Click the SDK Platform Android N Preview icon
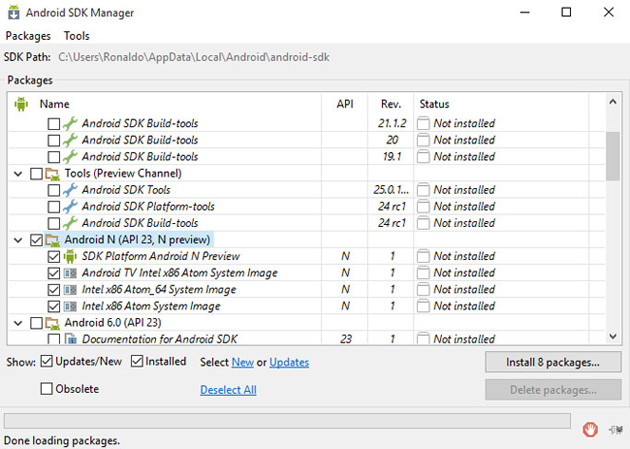 (x=70, y=256)
